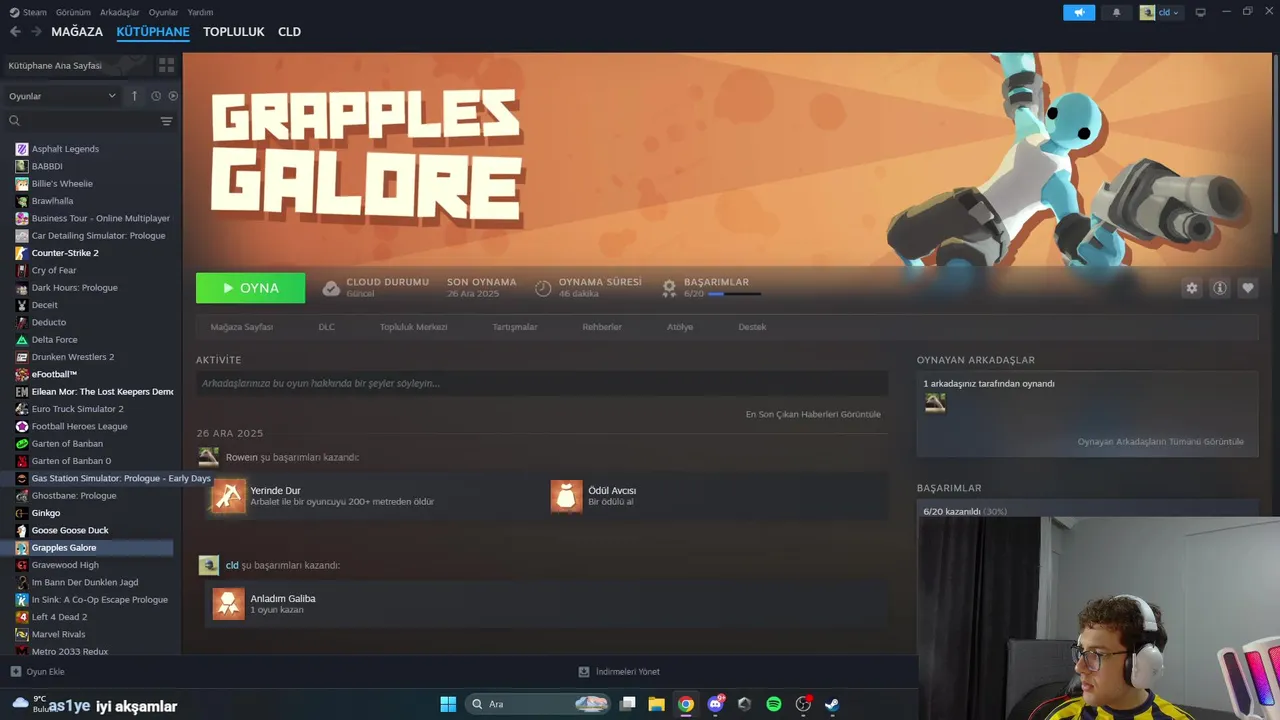The height and width of the screenshot is (720, 1280).
Task: Open the Tartışmalar tab
Action: pyautogui.click(x=515, y=327)
